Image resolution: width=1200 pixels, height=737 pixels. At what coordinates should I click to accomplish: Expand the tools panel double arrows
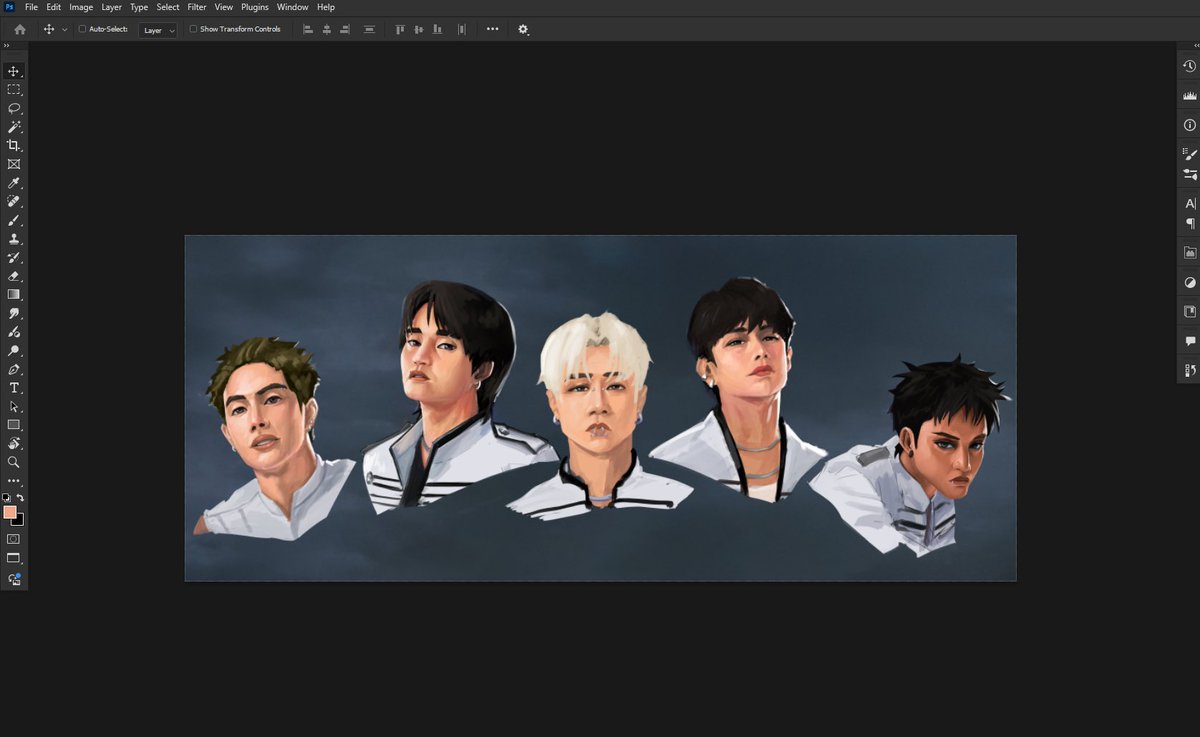(x=6, y=46)
